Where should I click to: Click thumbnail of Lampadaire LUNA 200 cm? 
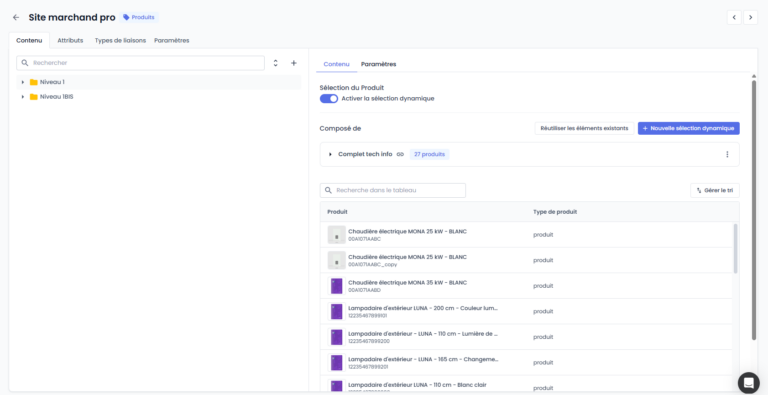coord(336,311)
